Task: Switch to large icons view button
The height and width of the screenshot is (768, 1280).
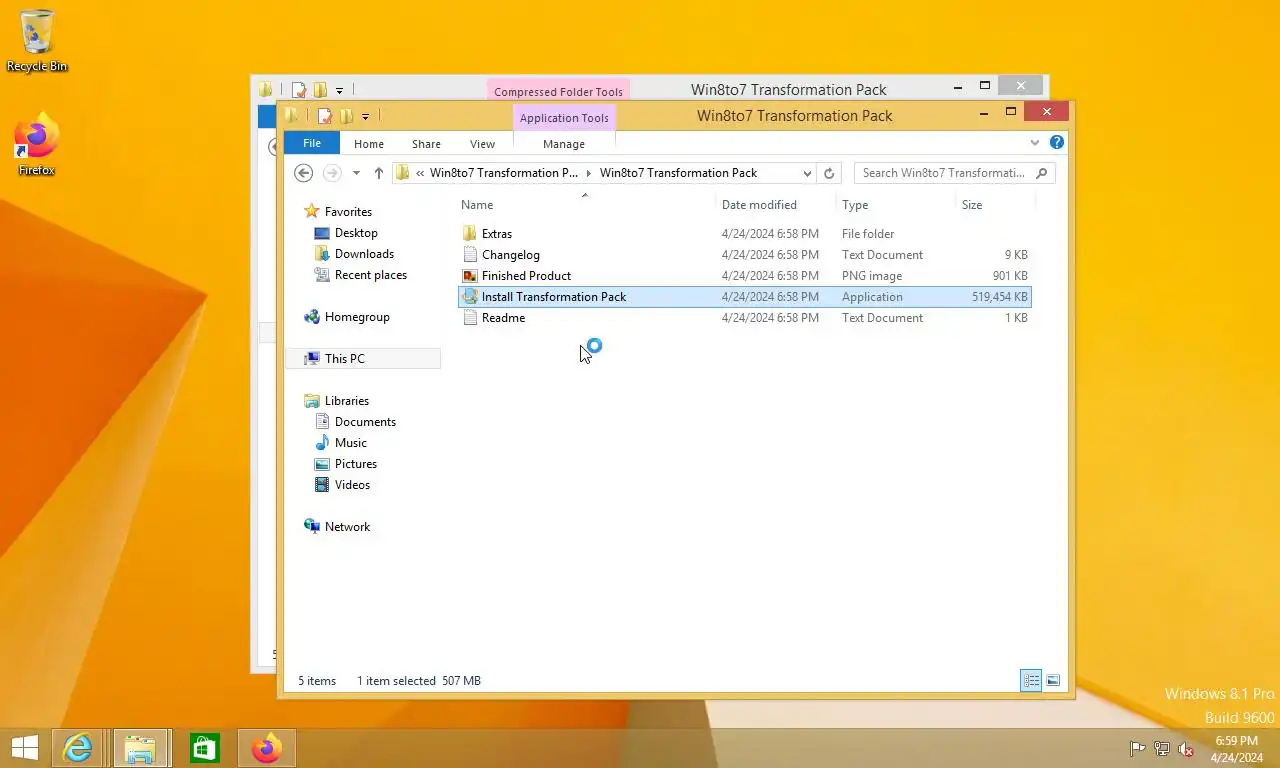Action: click(x=1053, y=680)
